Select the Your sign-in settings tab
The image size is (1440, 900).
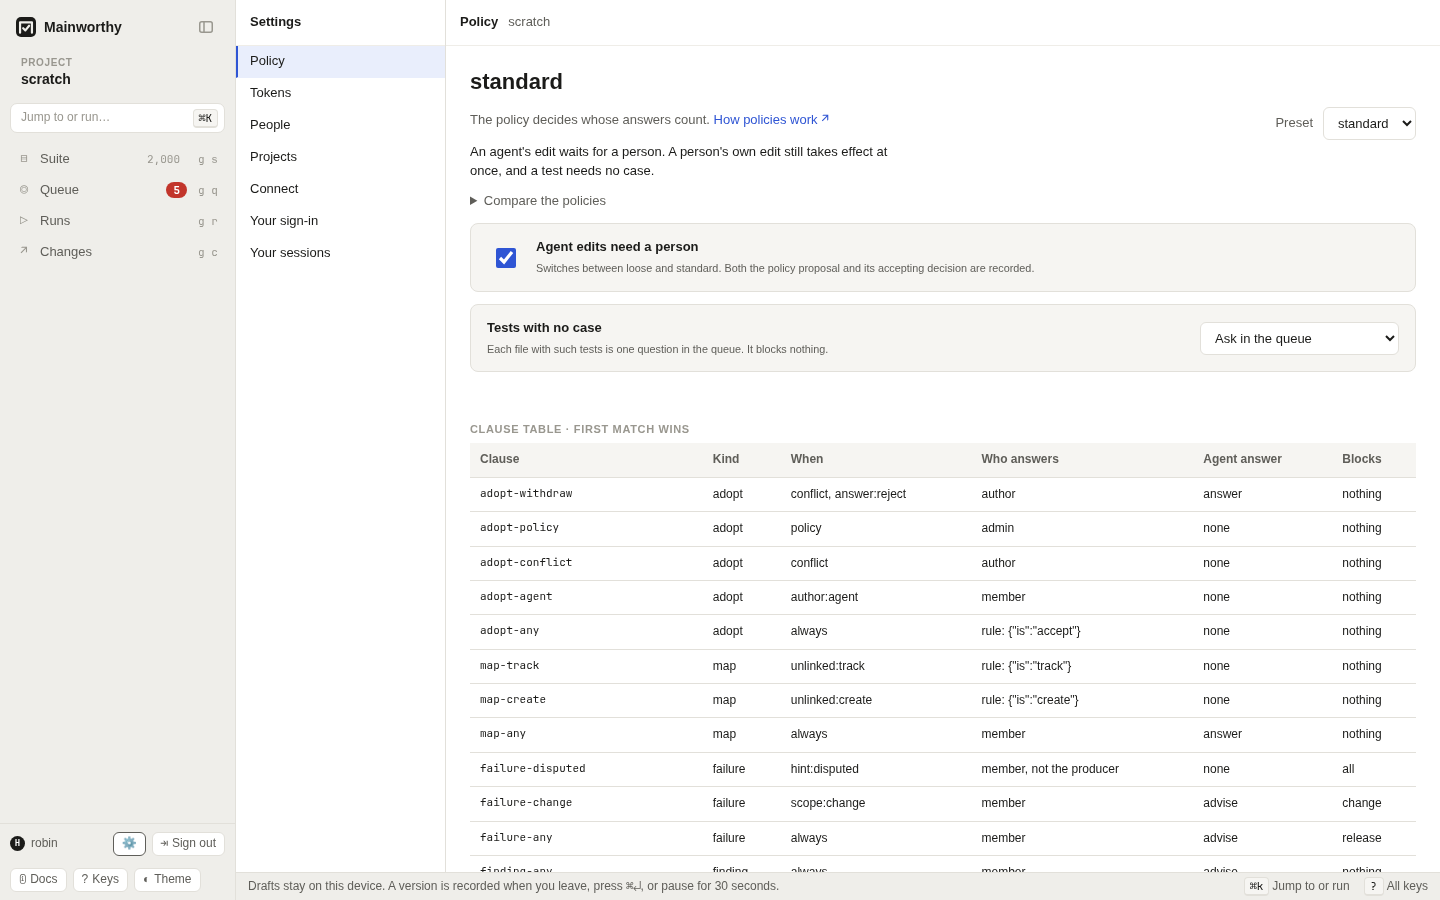[340, 221]
